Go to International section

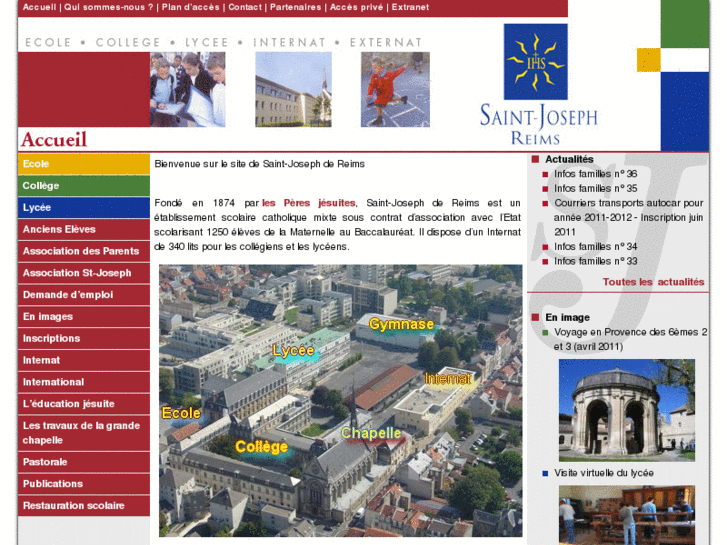84,382
